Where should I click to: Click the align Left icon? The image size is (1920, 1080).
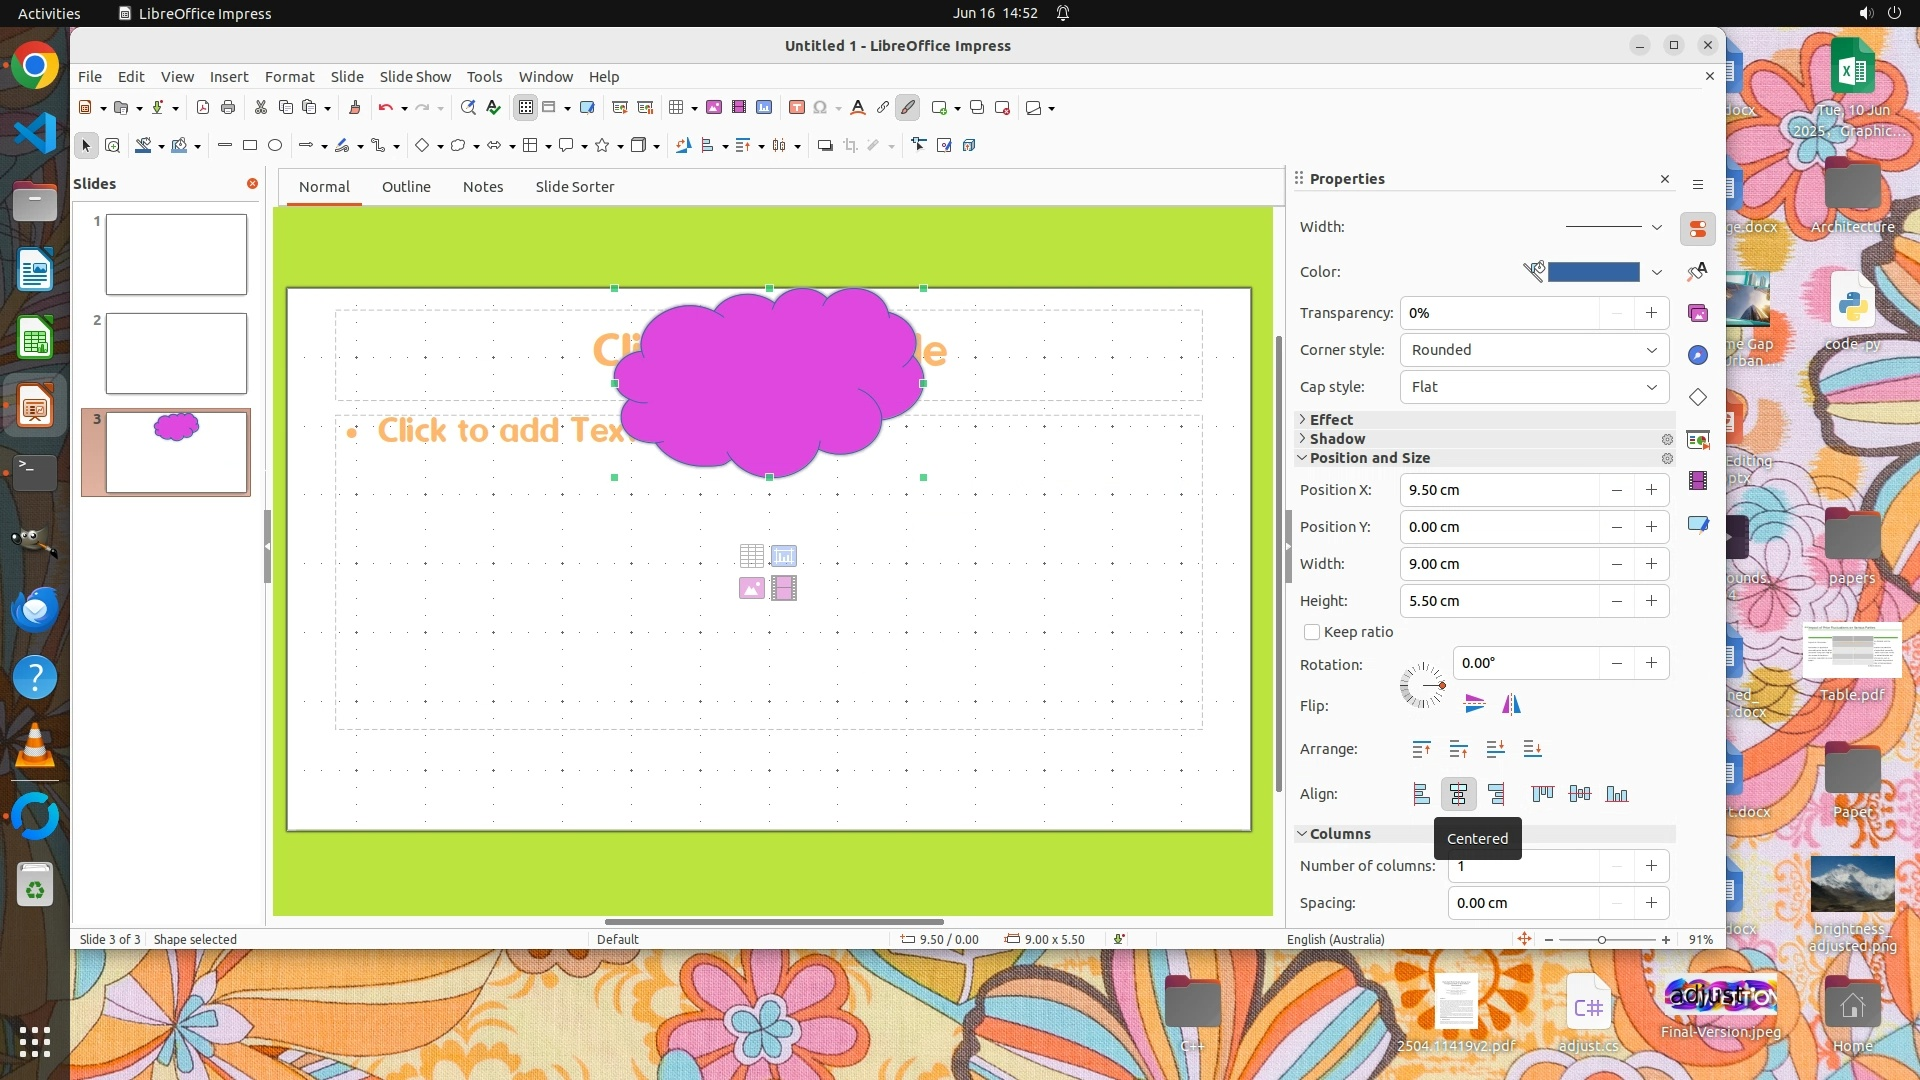1421,794
